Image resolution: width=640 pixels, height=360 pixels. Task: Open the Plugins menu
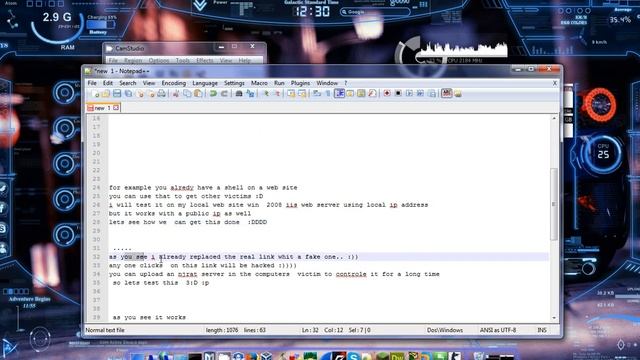tap(300, 83)
